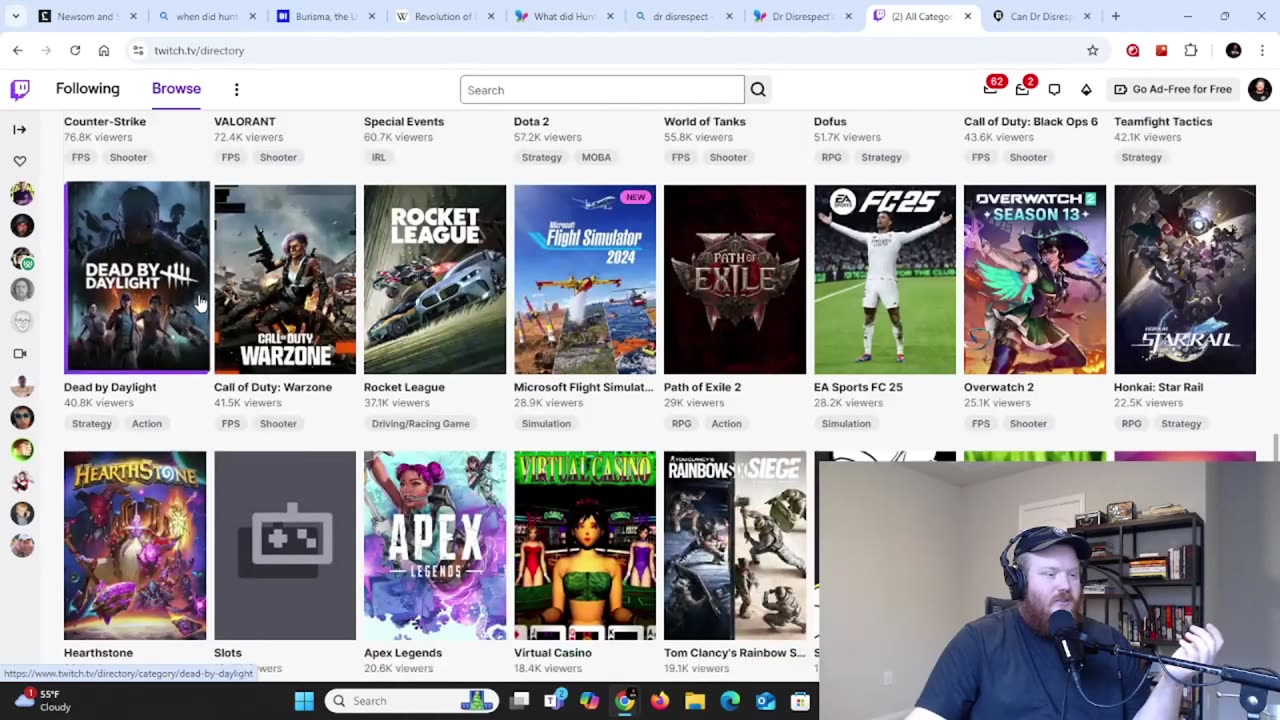Switch to the Newsom browser tab
This screenshot has height=720, width=1280.
(88, 16)
